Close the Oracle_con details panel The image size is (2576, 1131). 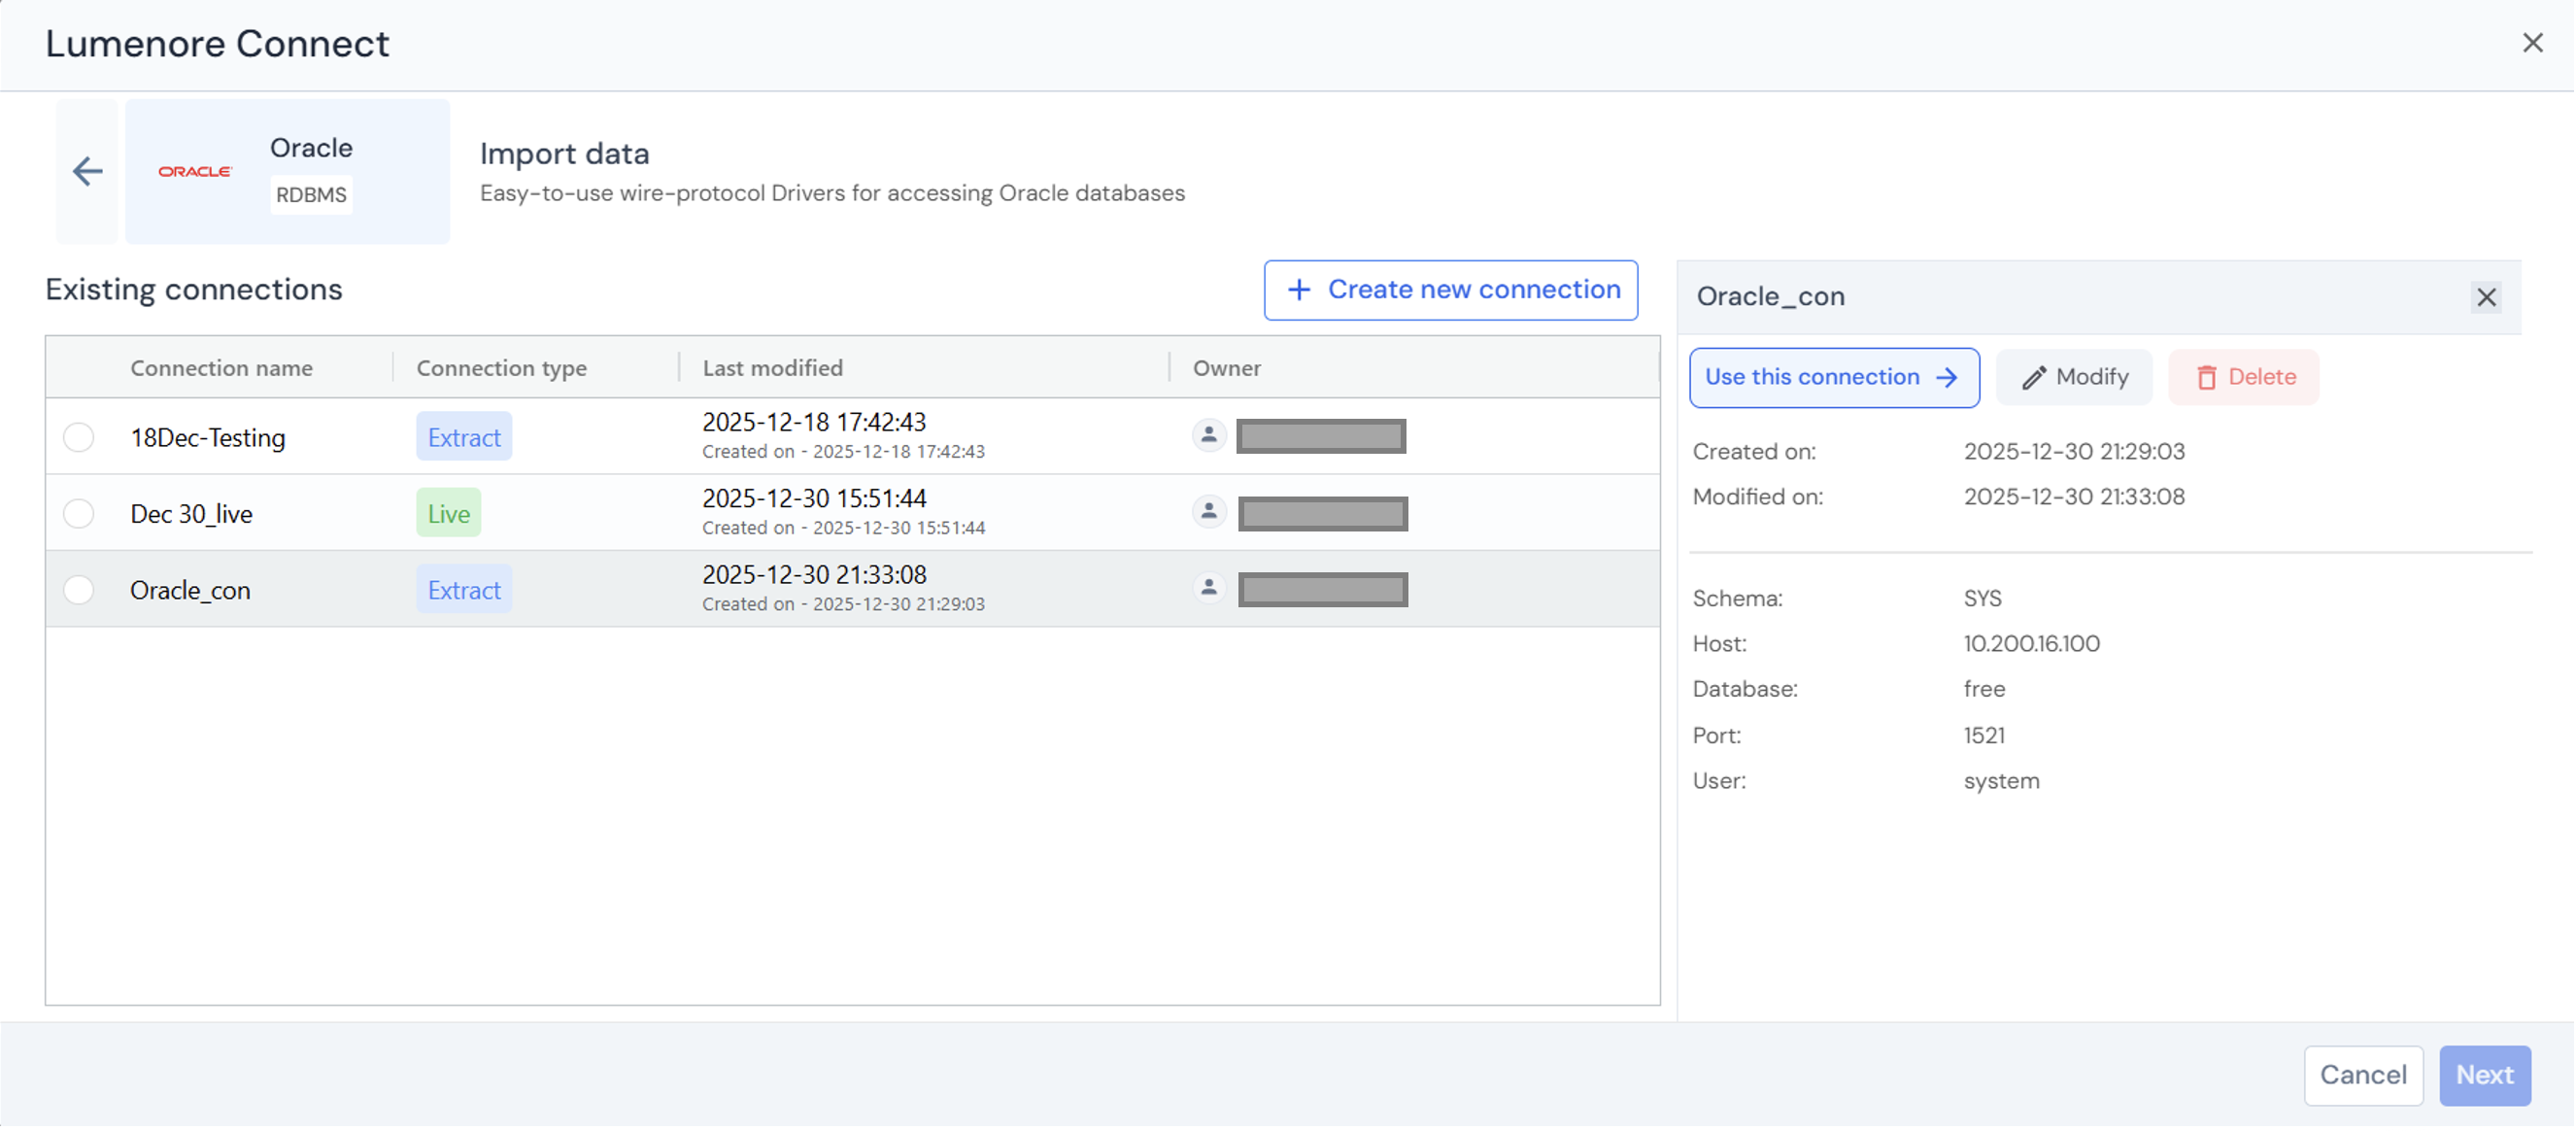coord(2486,298)
